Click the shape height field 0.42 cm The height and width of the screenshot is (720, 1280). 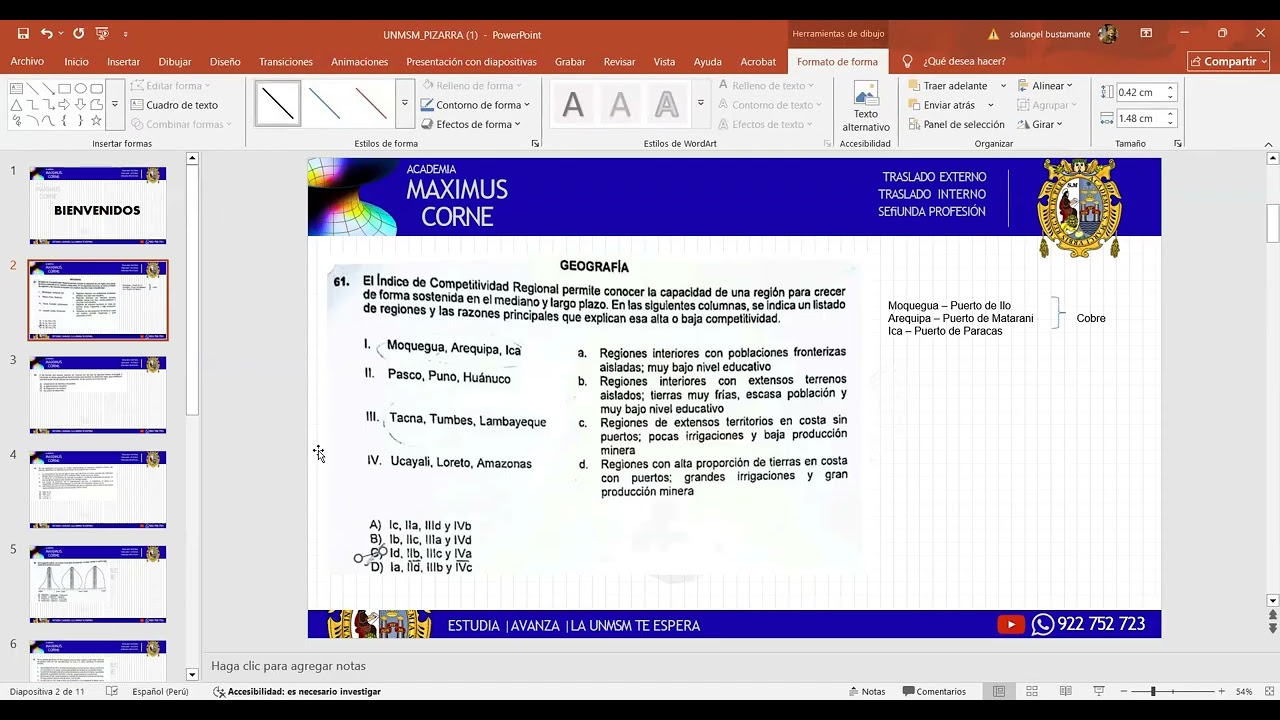tap(1138, 92)
